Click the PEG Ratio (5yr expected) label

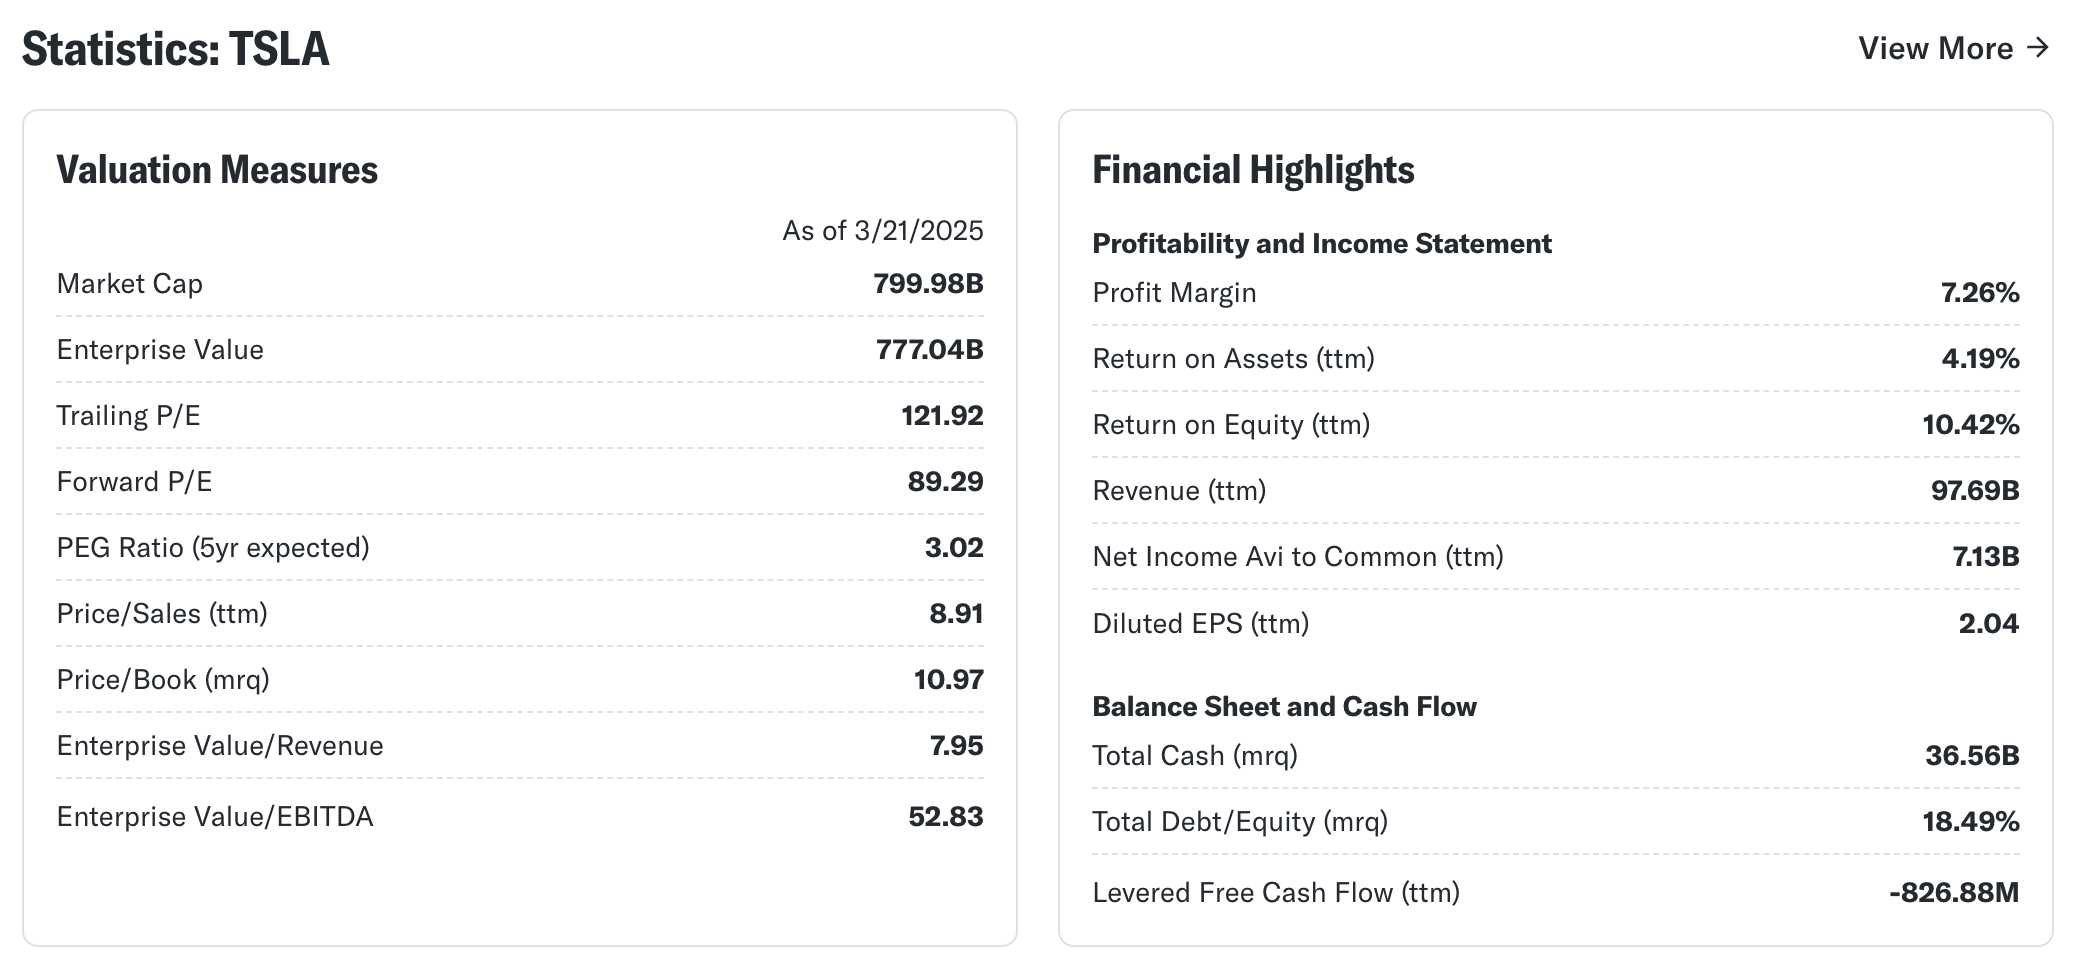pos(213,548)
